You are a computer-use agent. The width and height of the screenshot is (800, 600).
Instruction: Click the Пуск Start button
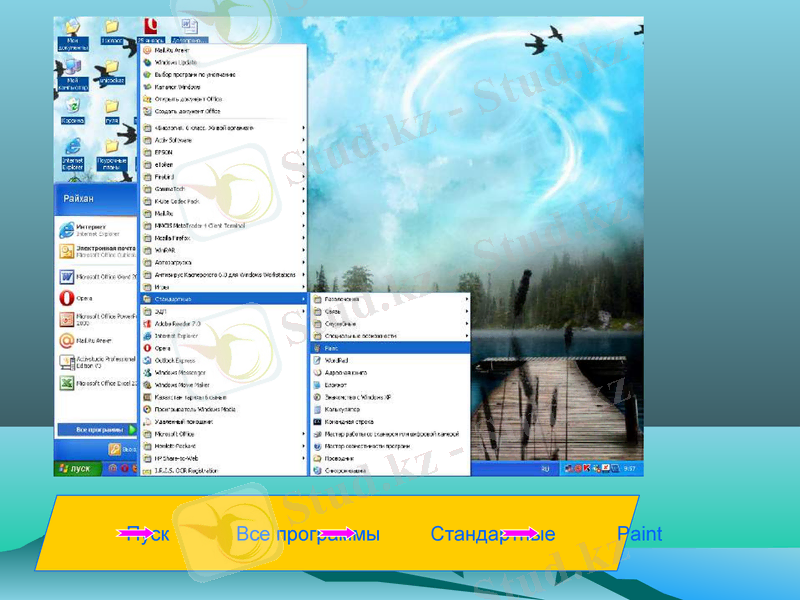pyautogui.click(x=77, y=468)
